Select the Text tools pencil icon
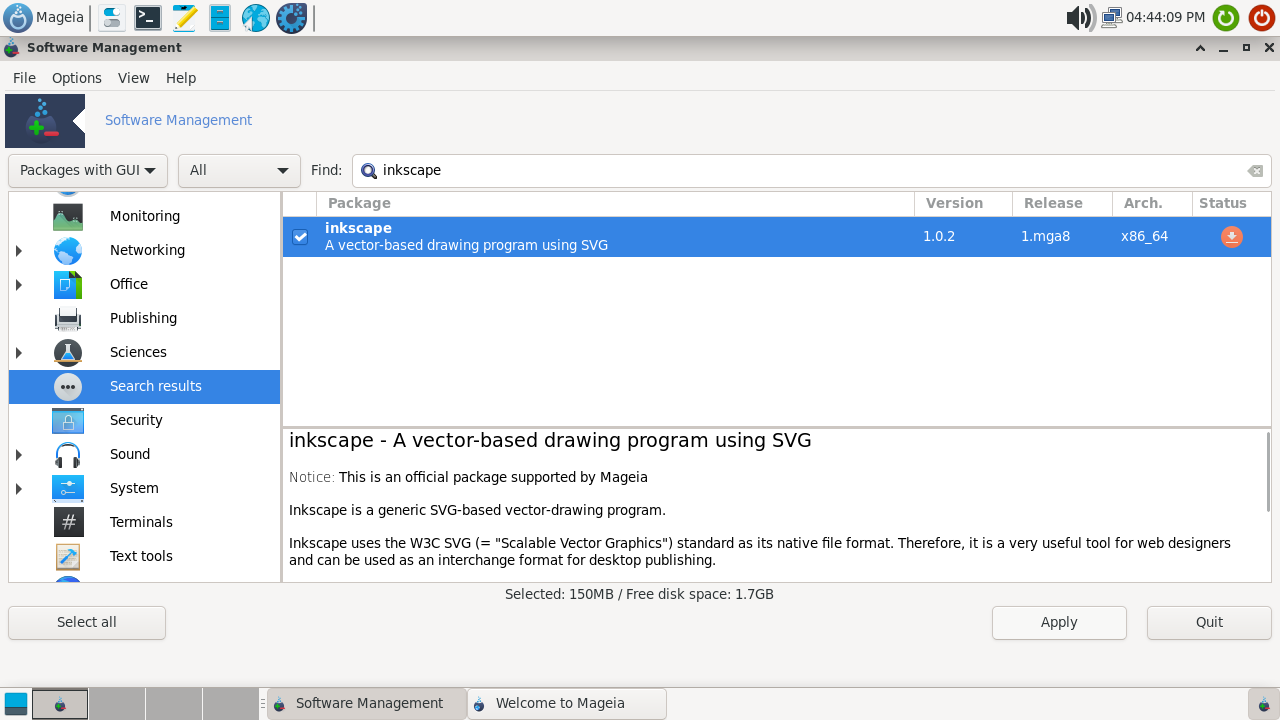The image size is (1280, 720). (68, 556)
